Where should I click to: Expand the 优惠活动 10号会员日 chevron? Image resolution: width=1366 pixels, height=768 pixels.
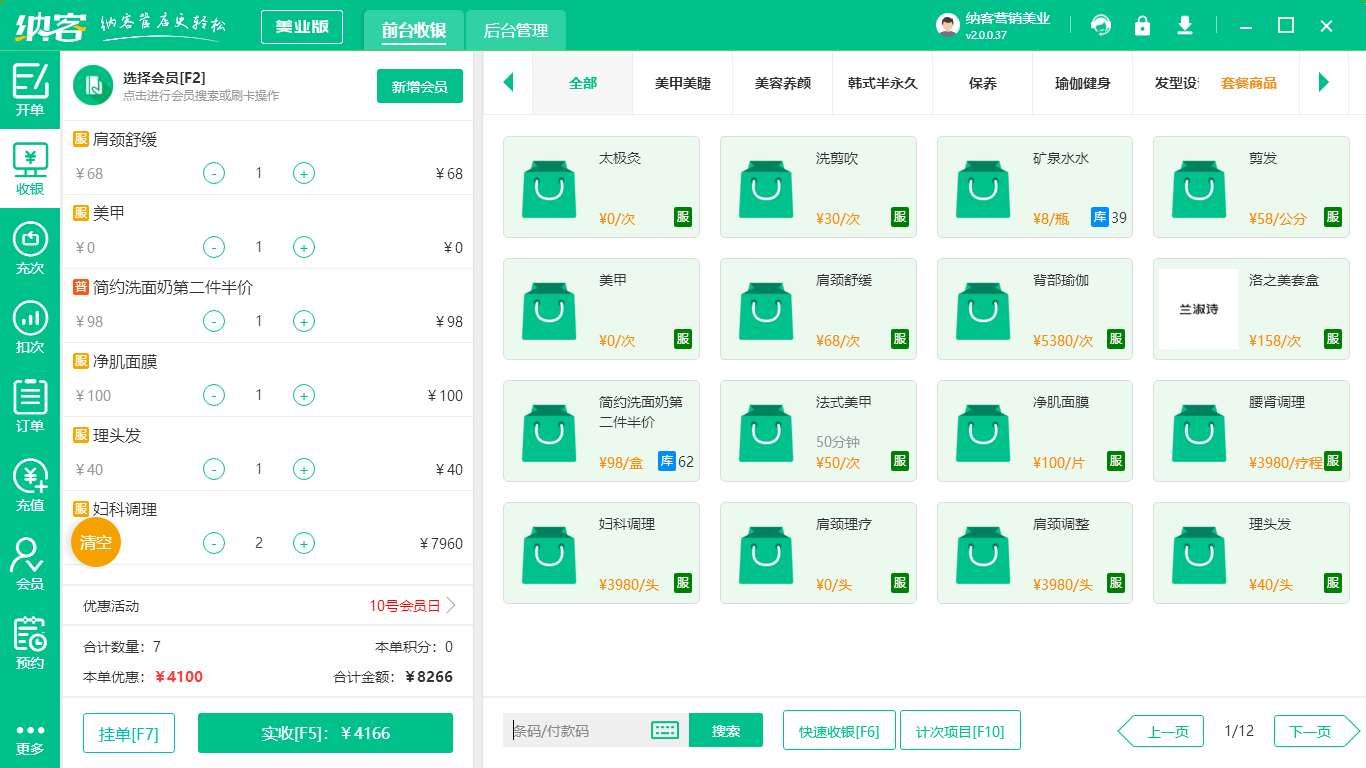coord(451,605)
